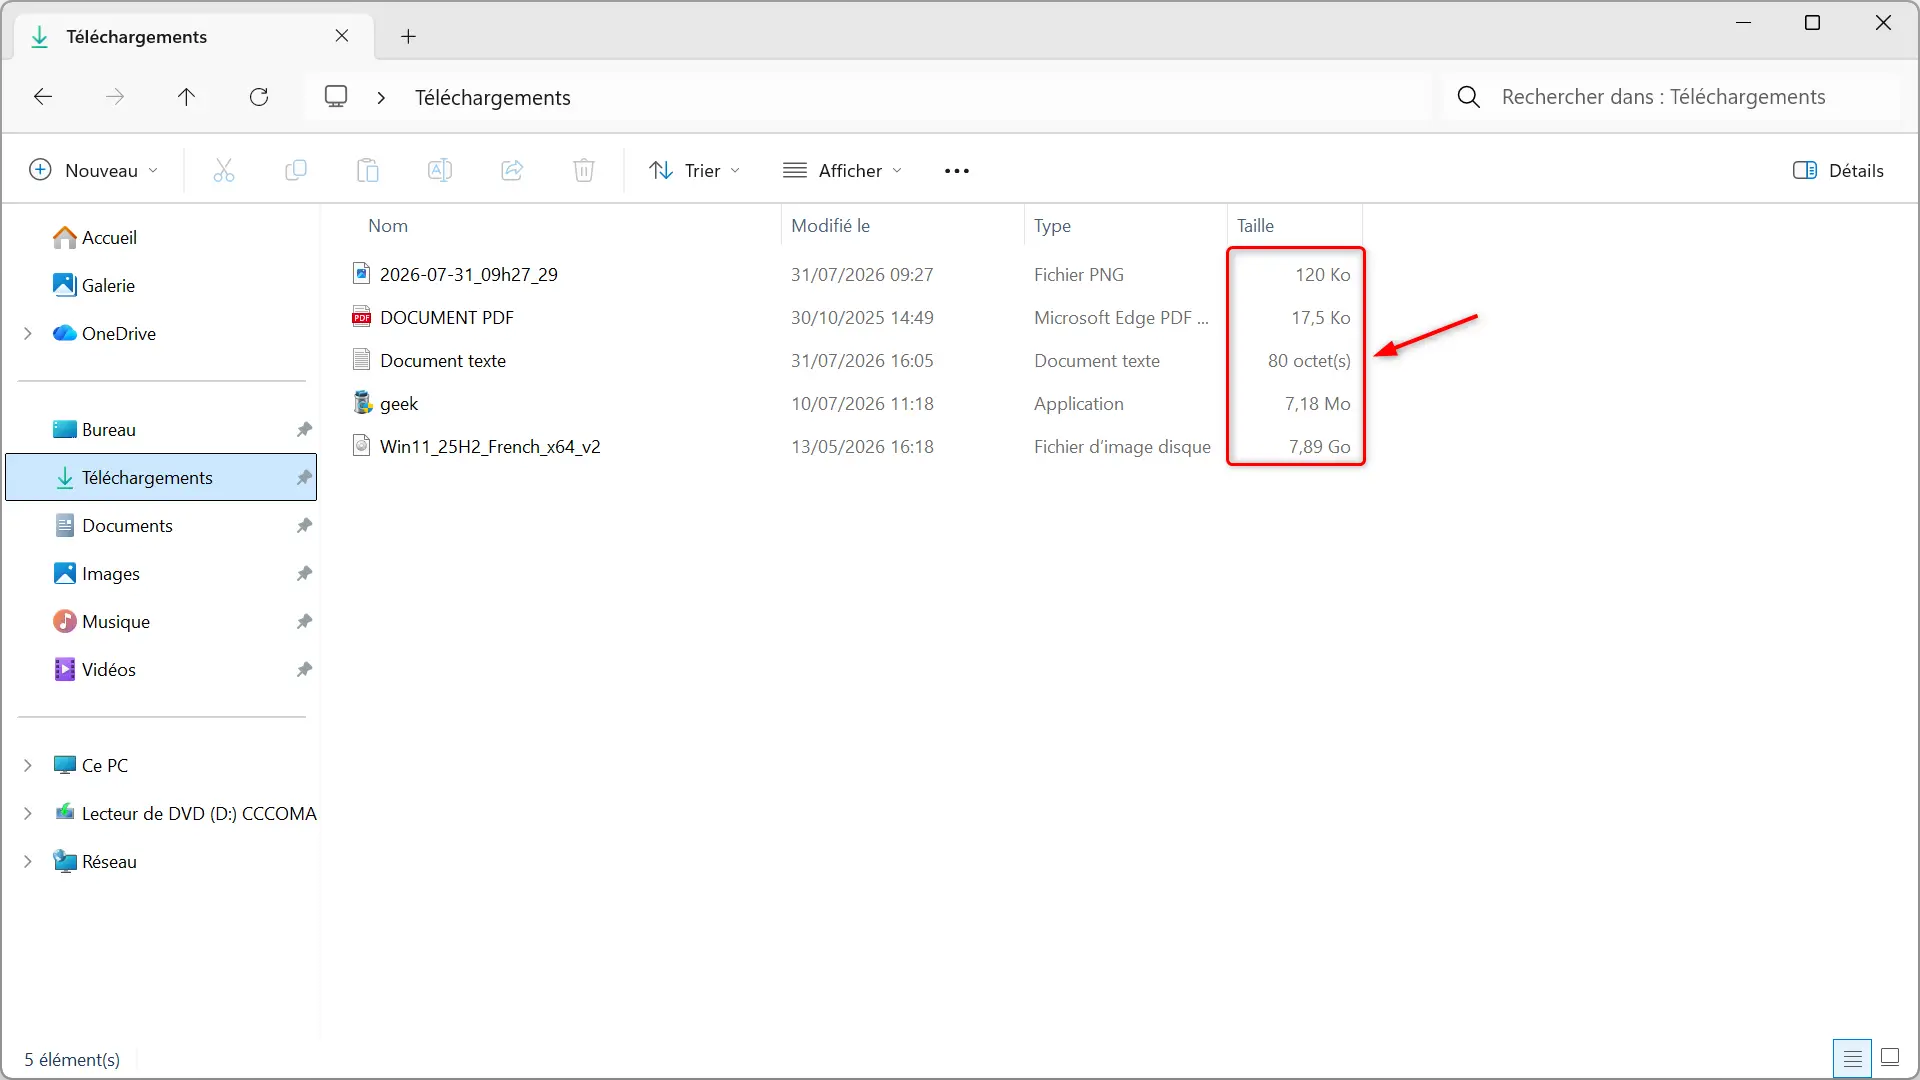Click pin icon beside Musique
Viewport: 1920px width, 1080px height.
coord(304,621)
